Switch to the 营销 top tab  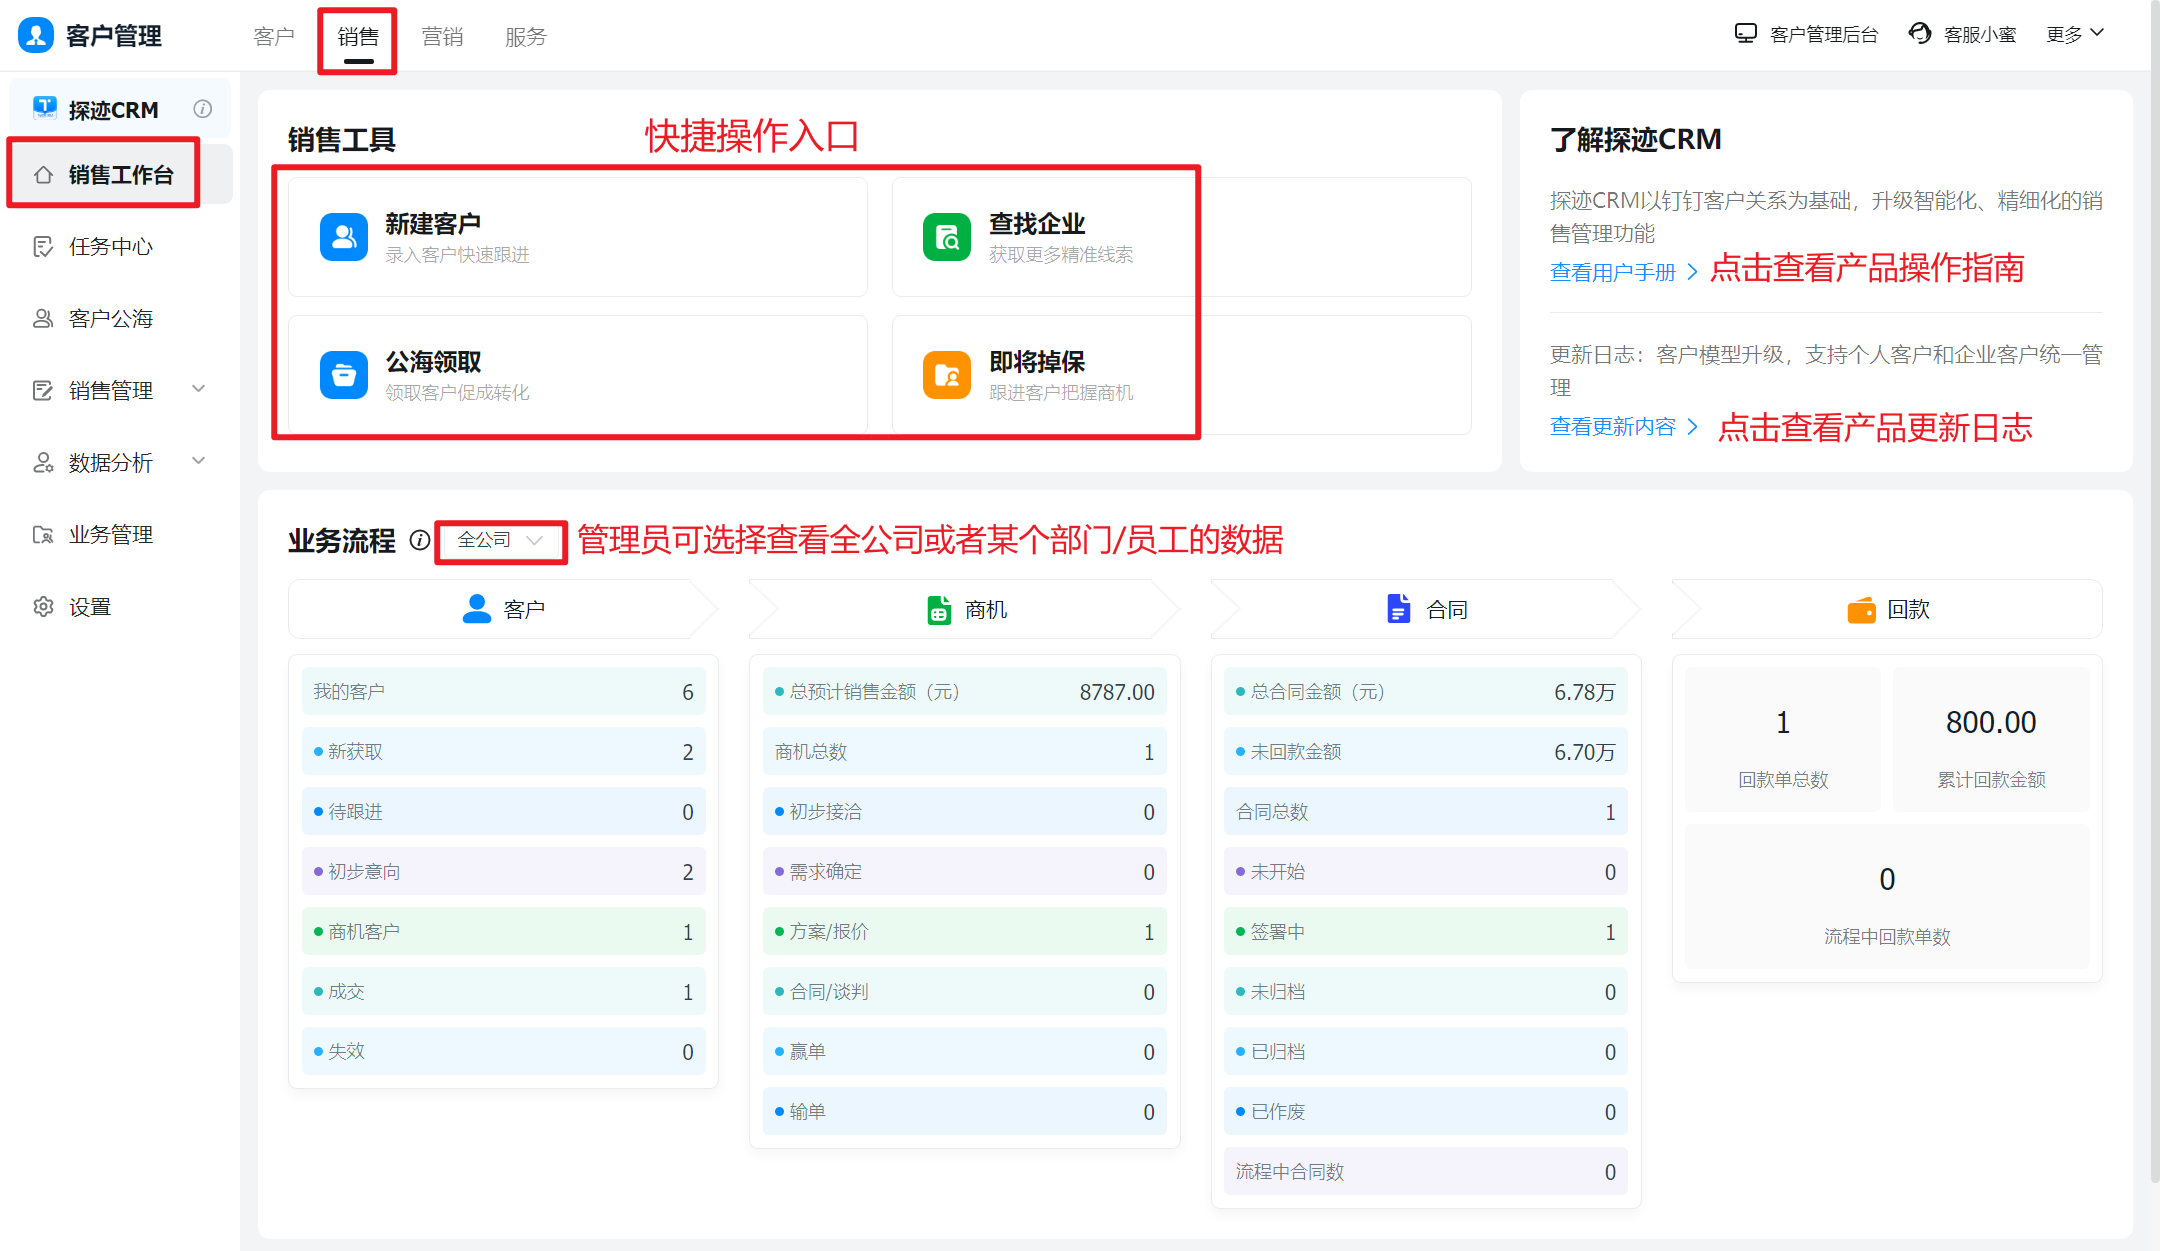pyautogui.click(x=442, y=37)
